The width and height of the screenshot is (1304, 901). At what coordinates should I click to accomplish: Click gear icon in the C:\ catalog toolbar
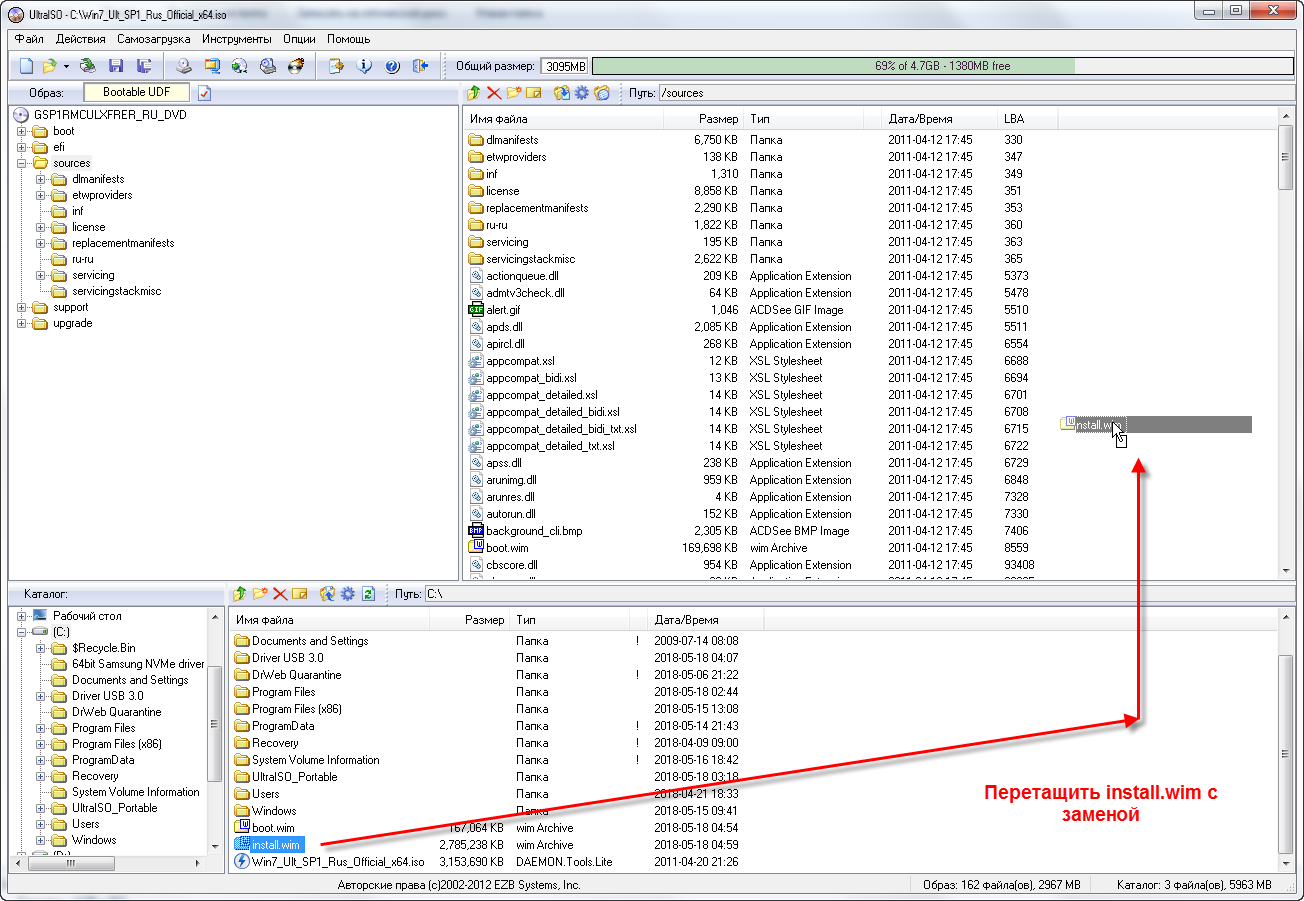(348, 594)
